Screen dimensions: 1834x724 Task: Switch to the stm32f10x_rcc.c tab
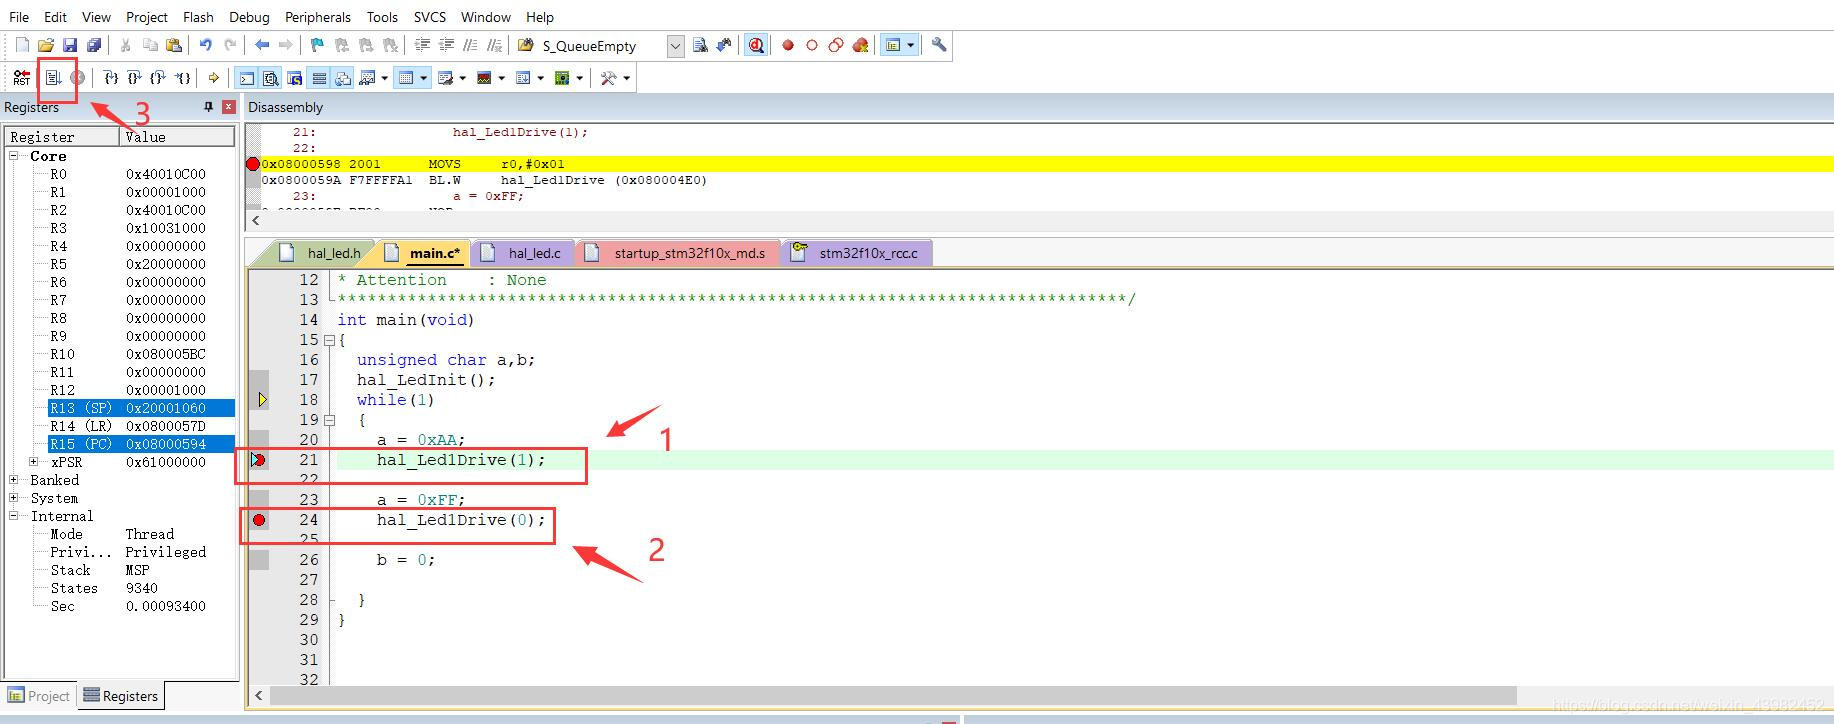coord(856,253)
